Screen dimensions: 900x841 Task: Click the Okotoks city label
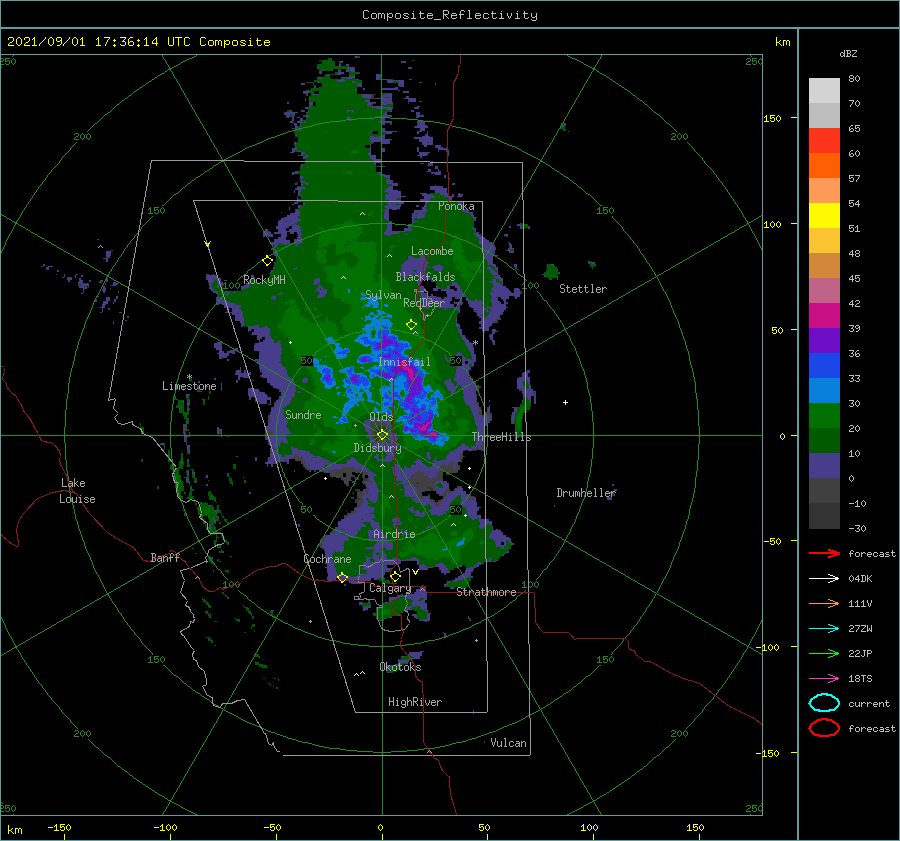coord(400,667)
